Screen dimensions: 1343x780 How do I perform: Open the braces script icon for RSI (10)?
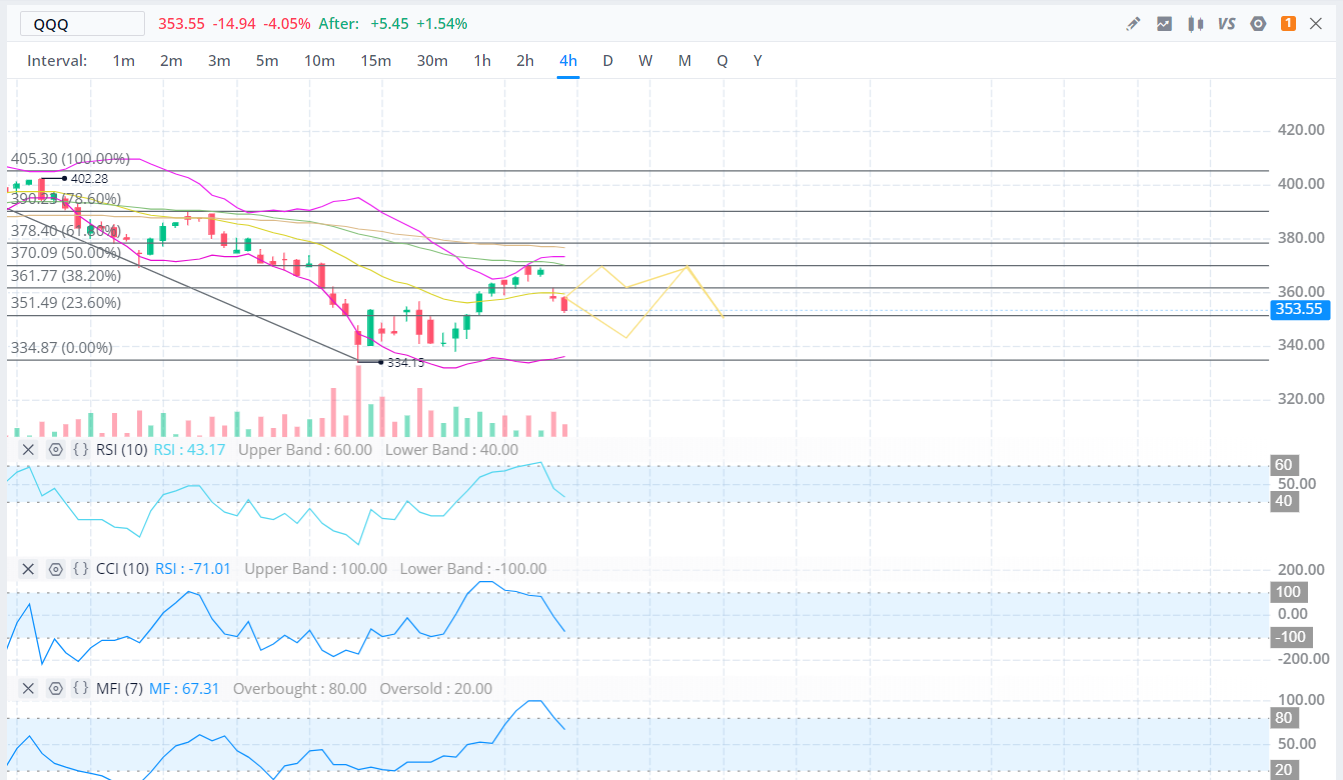coord(81,450)
